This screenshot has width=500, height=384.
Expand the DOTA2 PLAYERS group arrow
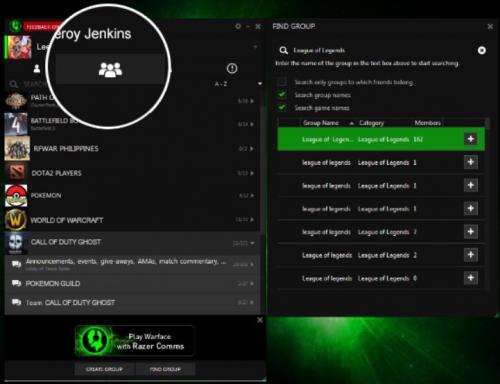pyautogui.click(x=252, y=173)
